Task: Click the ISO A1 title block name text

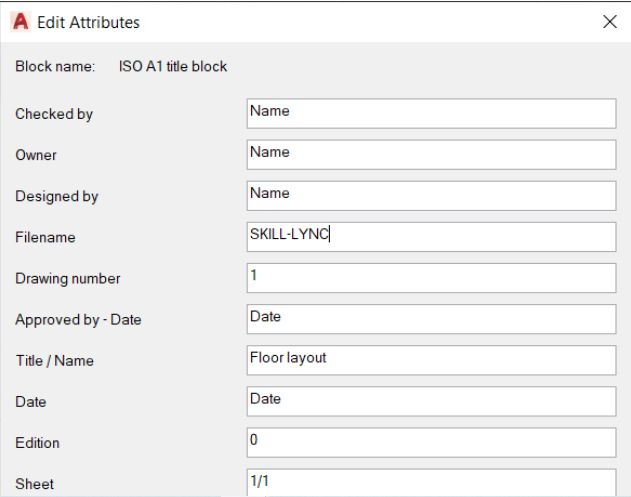Action: [173, 66]
